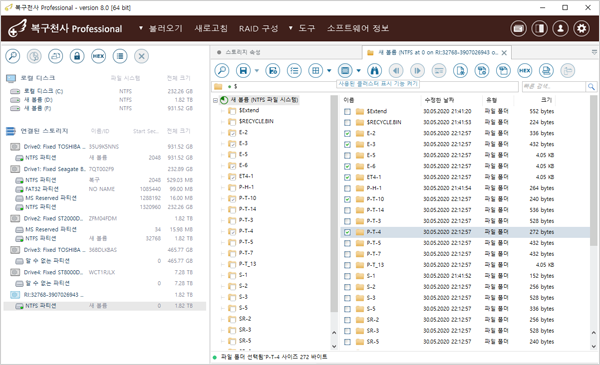Check the $Extend folder checkbox in file list
The width and height of the screenshot is (600, 365).
347,111
